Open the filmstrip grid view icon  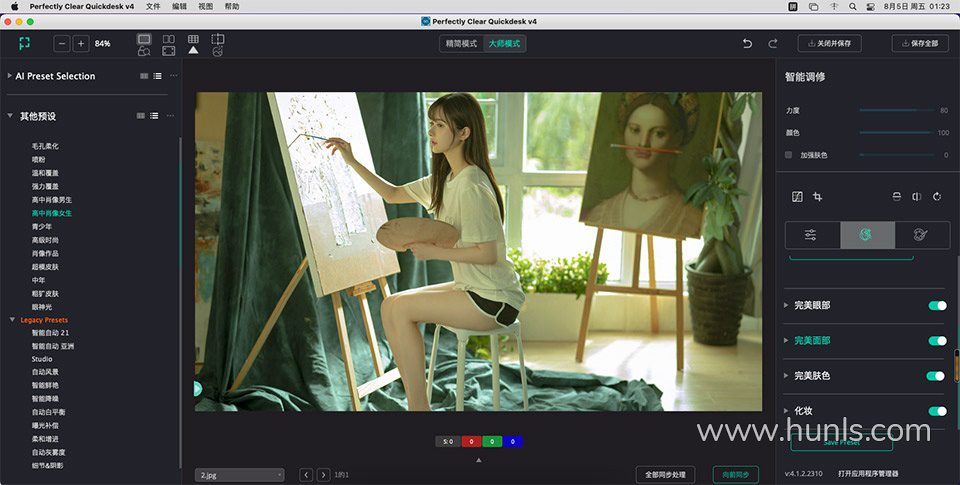[193, 39]
